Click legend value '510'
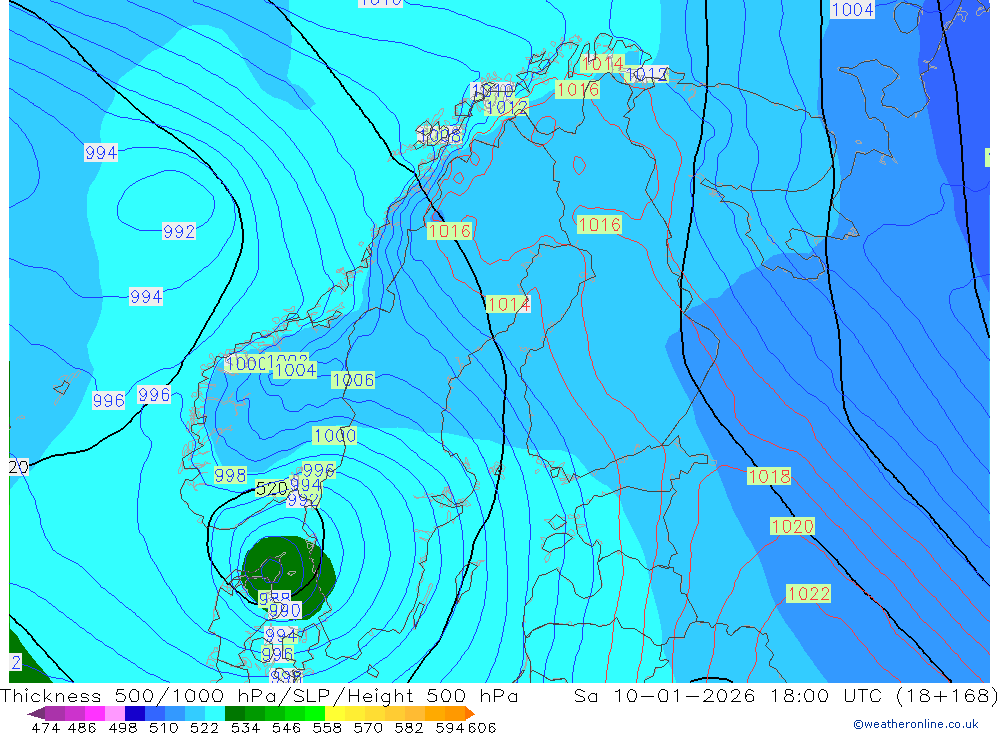The image size is (1000, 733). [x=164, y=727]
